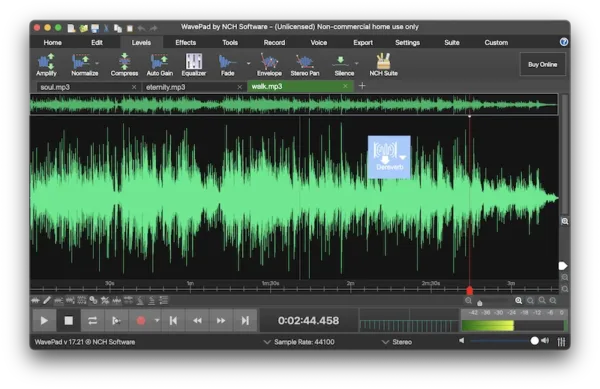
Task: Select the pencil edit tool
Action: pyautogui.click(x=47, y=301)
